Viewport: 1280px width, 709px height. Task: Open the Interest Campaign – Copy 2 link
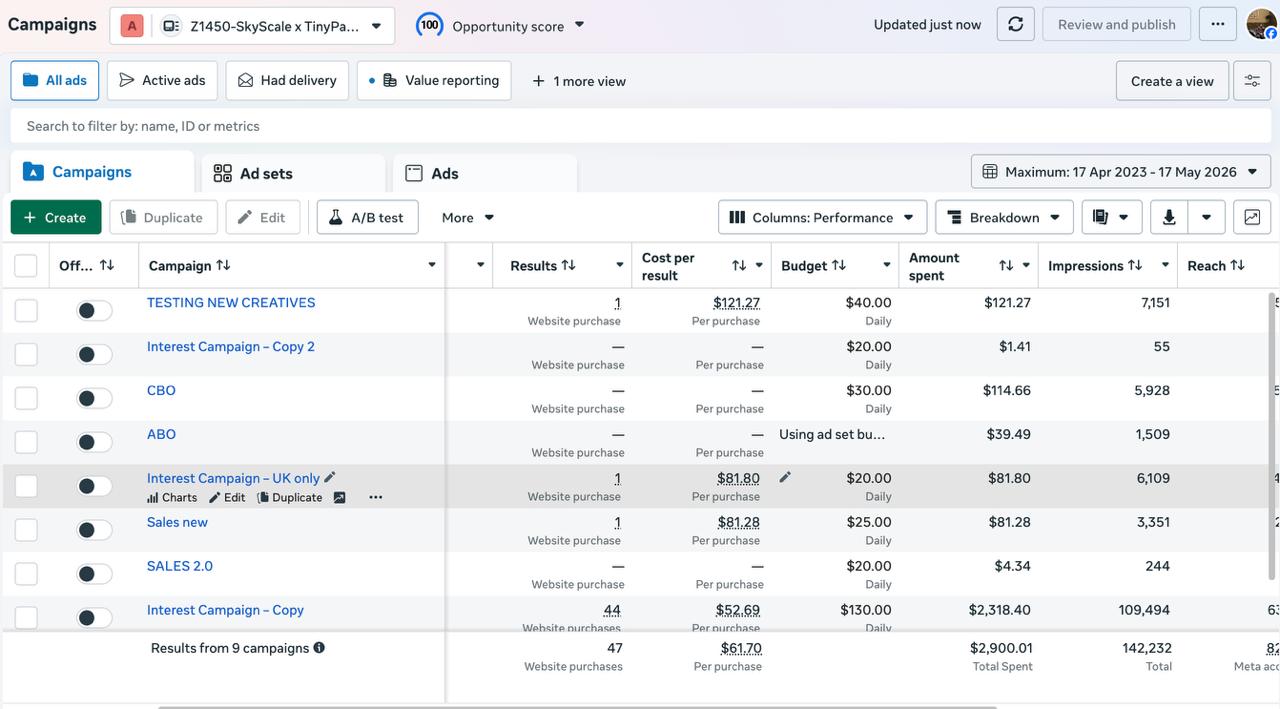(x=231, y=346)
